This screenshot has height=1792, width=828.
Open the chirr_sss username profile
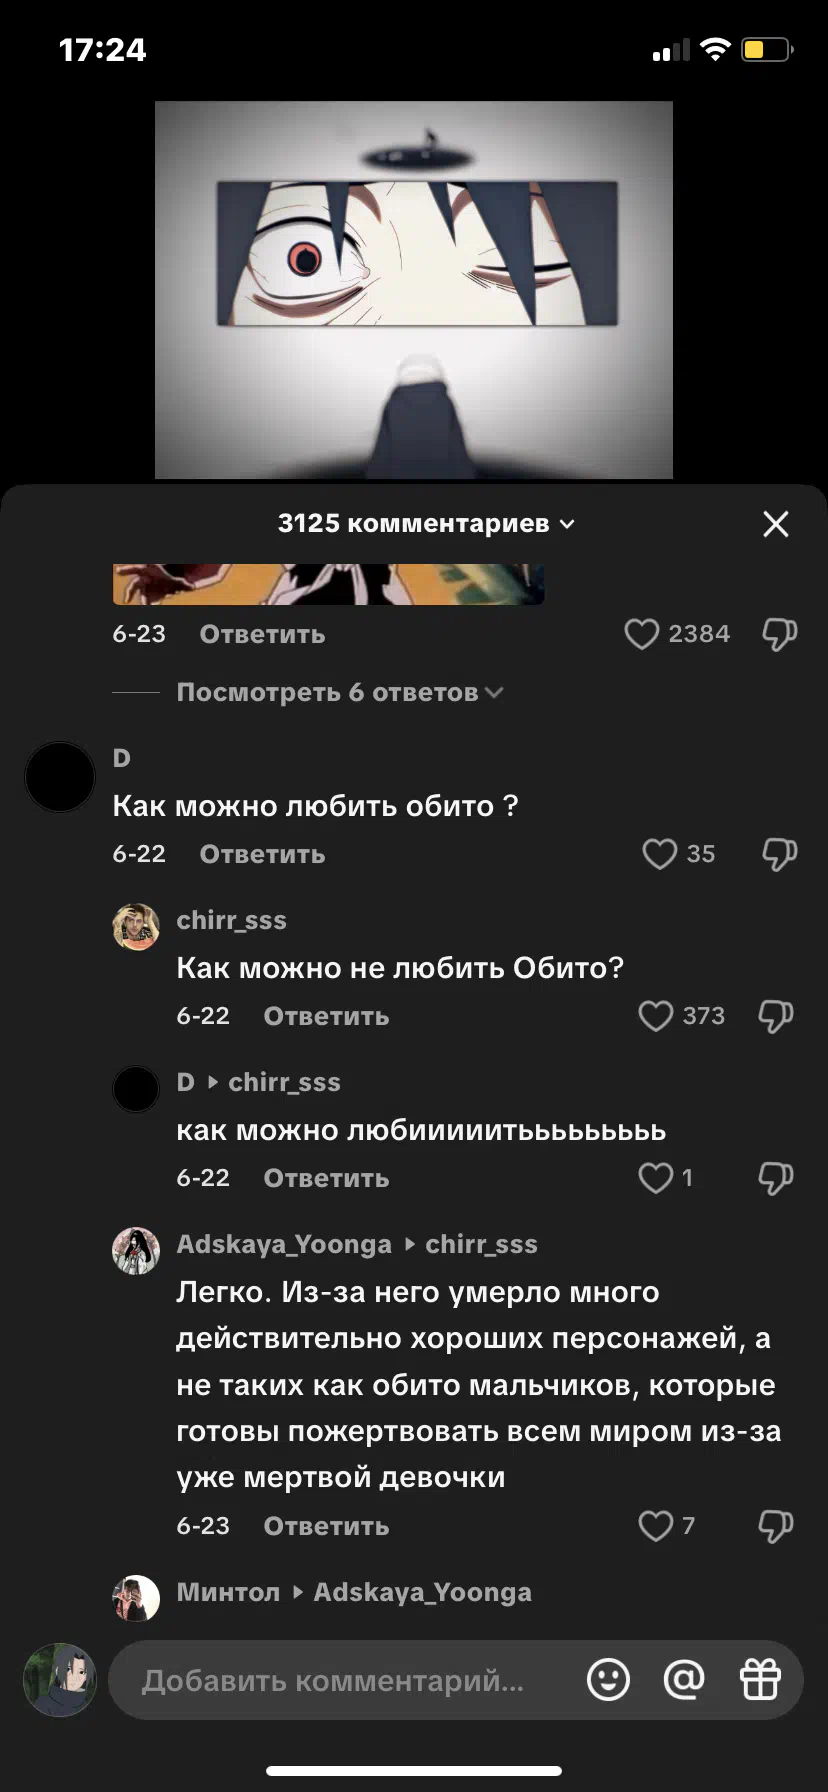coord(231,920)
